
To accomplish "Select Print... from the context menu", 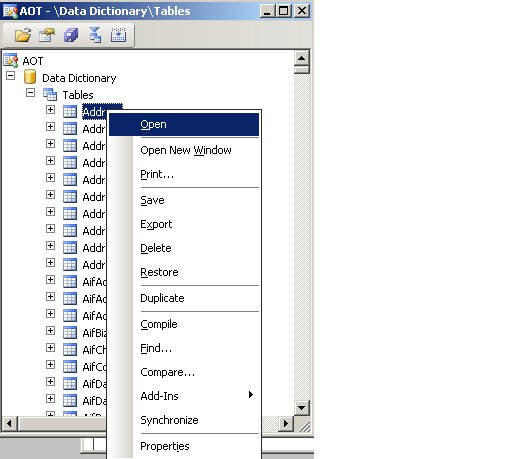I will 184,174.
